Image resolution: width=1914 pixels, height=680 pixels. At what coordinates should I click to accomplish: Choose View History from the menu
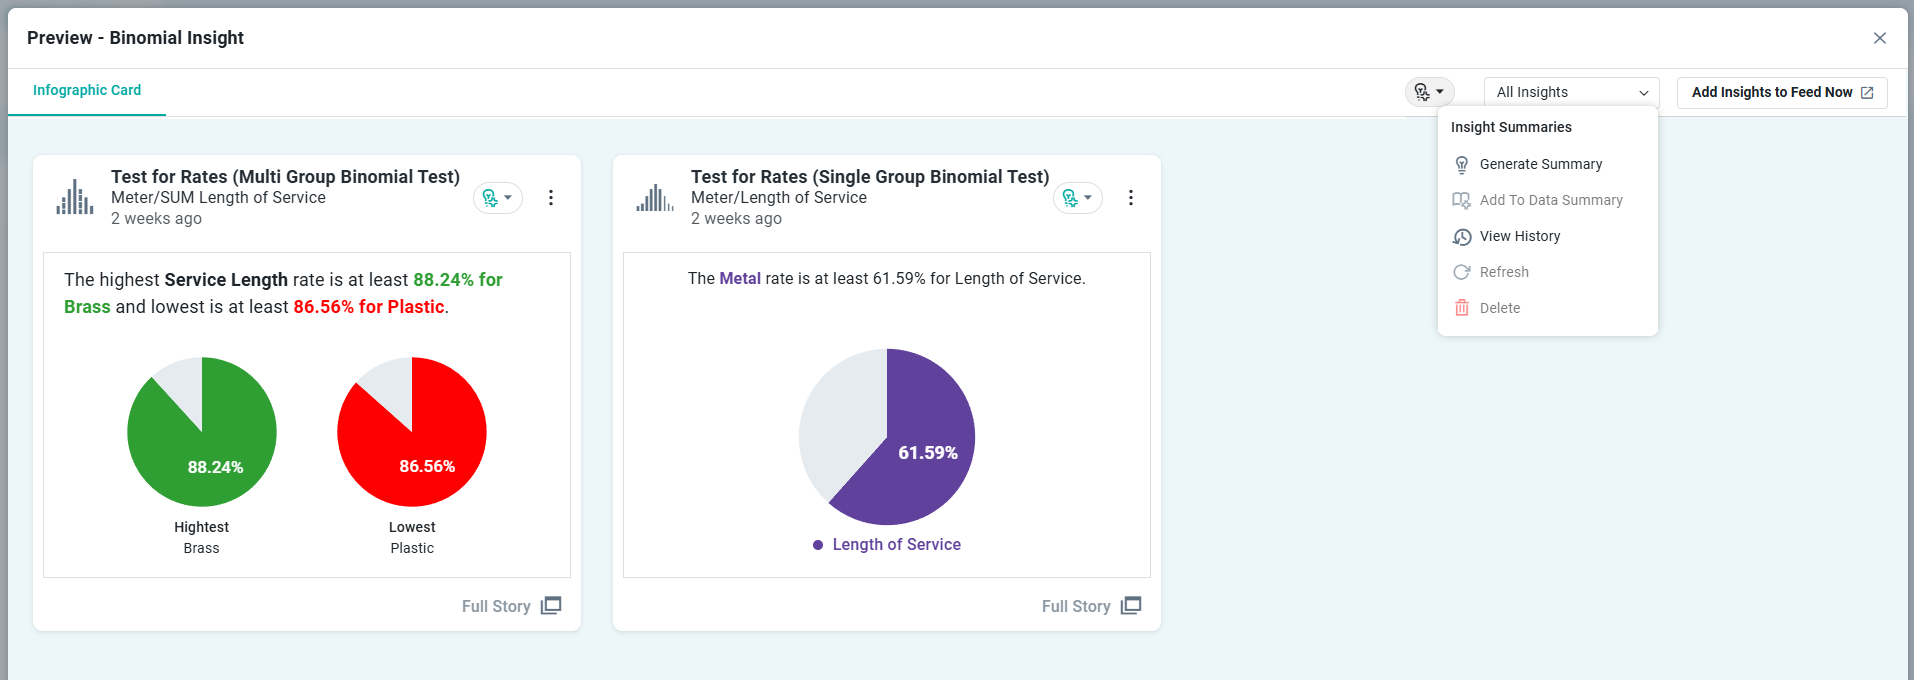(x=1519, y=236)
